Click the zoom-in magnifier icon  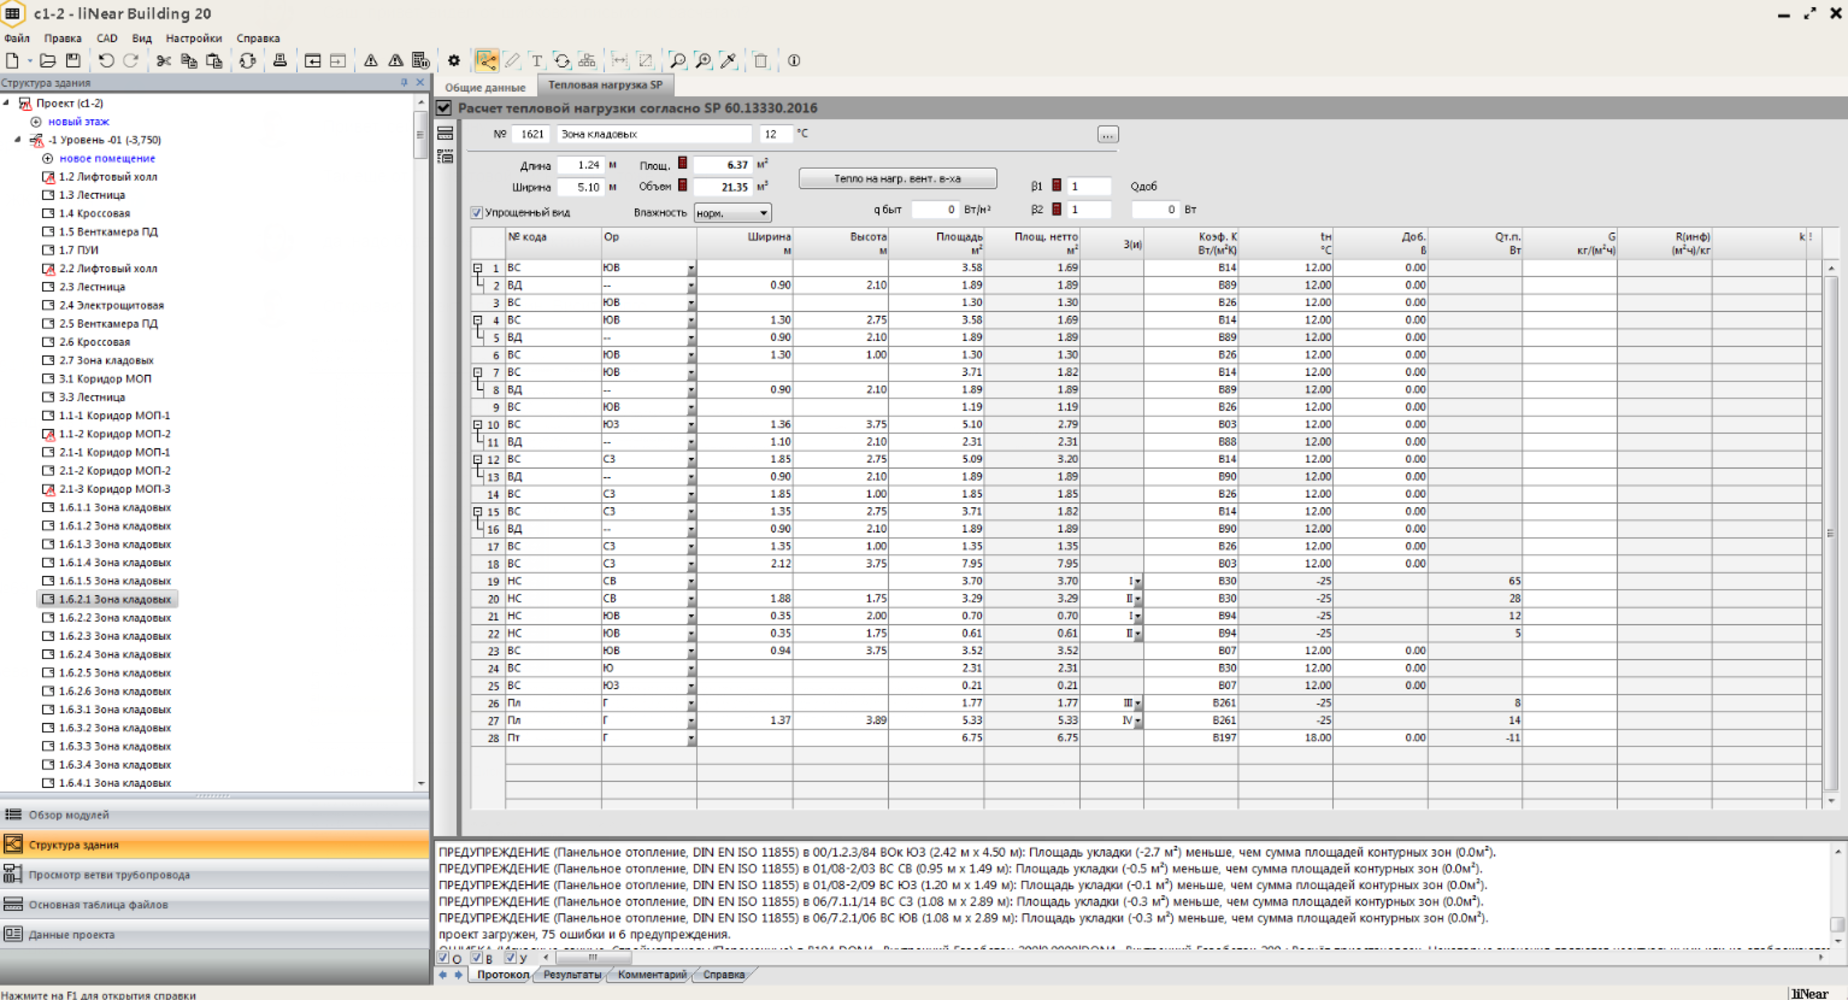(703, 61)
